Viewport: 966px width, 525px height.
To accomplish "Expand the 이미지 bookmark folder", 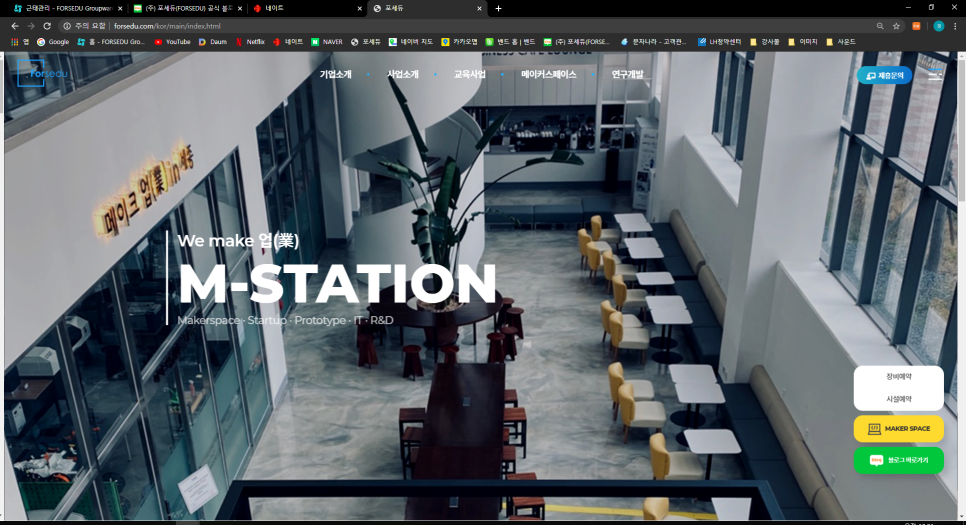I will coord(802,42).
